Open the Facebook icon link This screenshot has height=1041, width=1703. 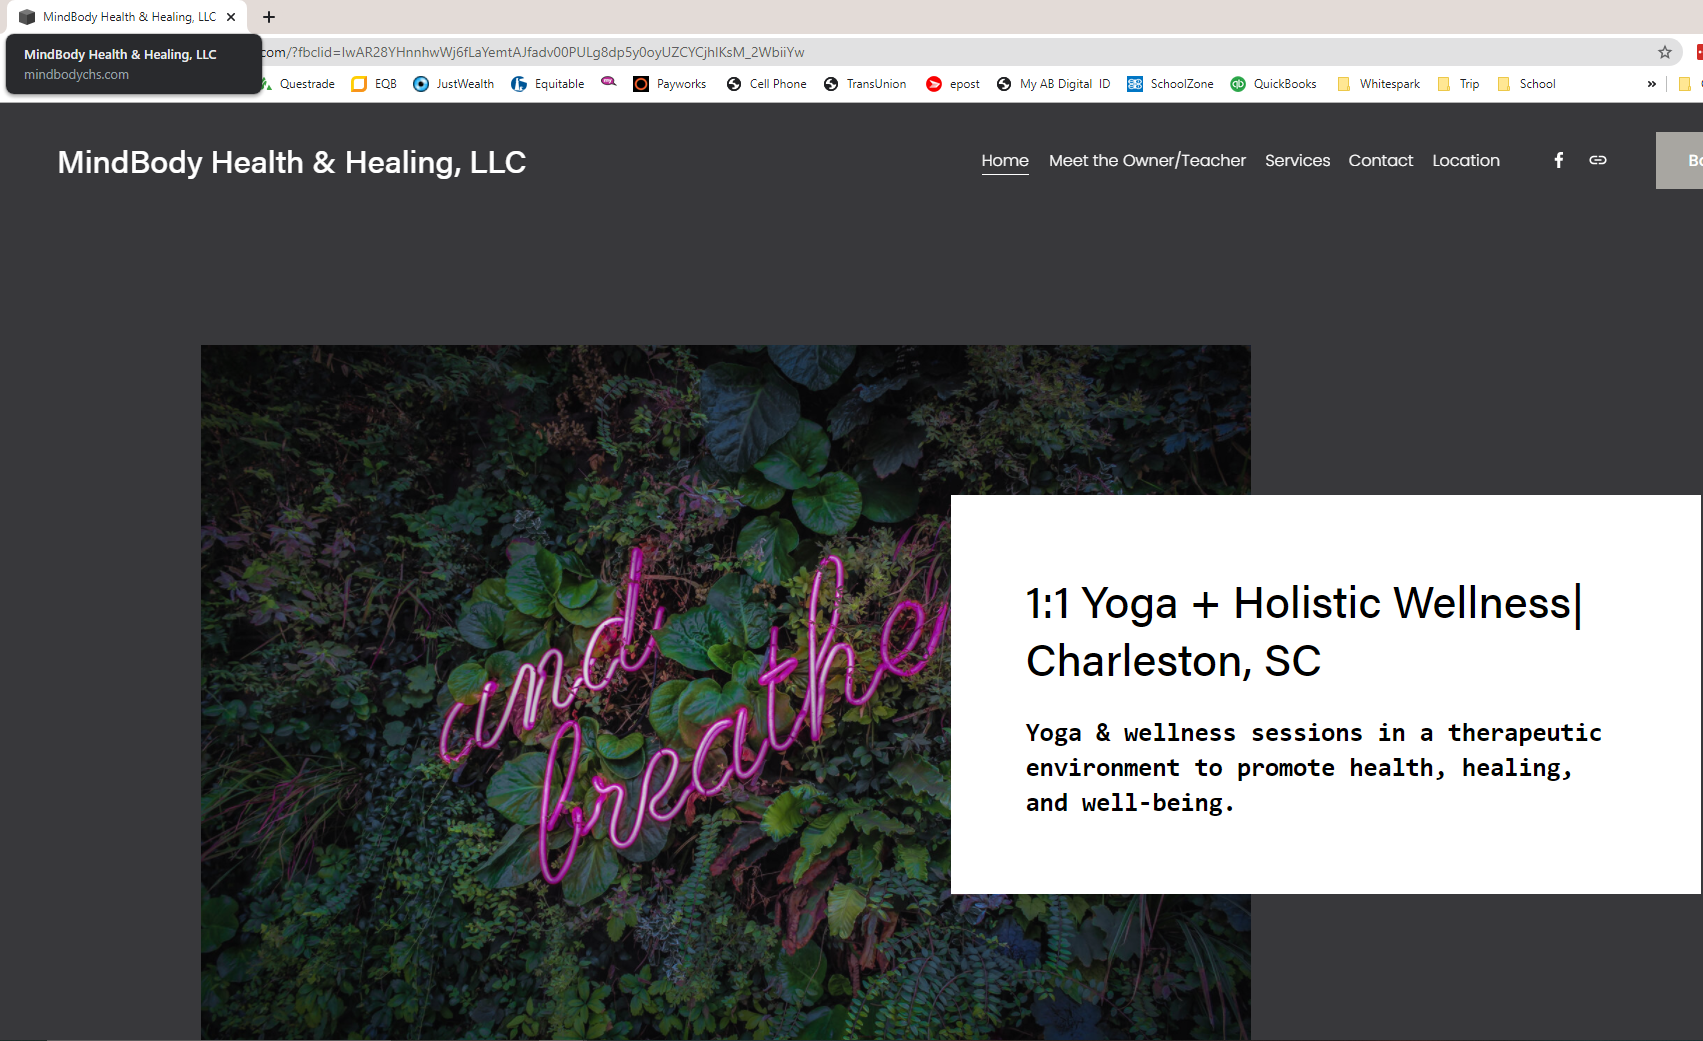(x=1558, y=160)
